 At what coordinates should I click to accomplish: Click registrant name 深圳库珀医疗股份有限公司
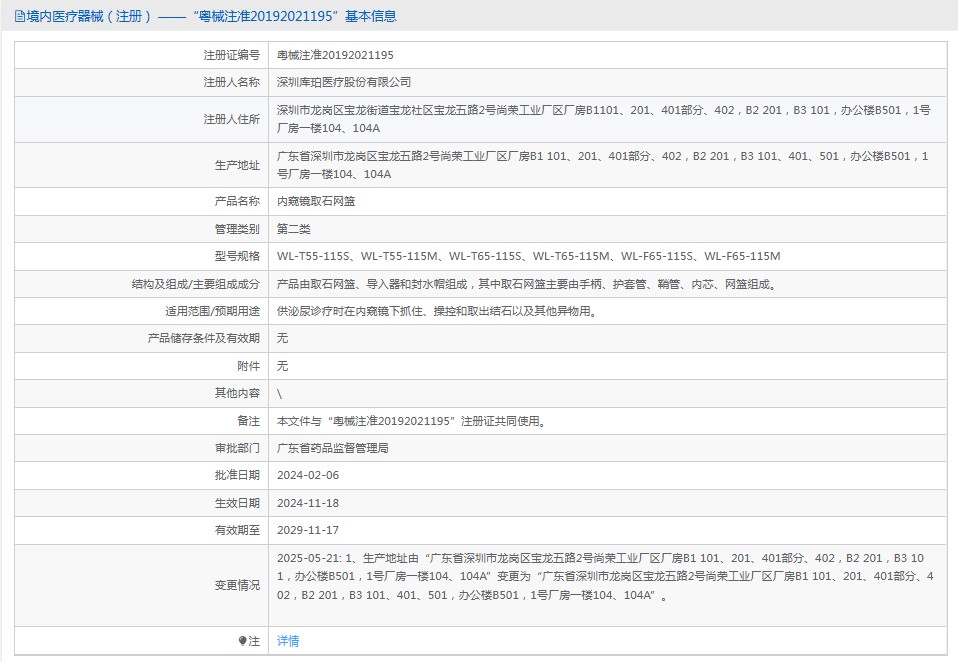pyautogui.click(x=344, y=83)
